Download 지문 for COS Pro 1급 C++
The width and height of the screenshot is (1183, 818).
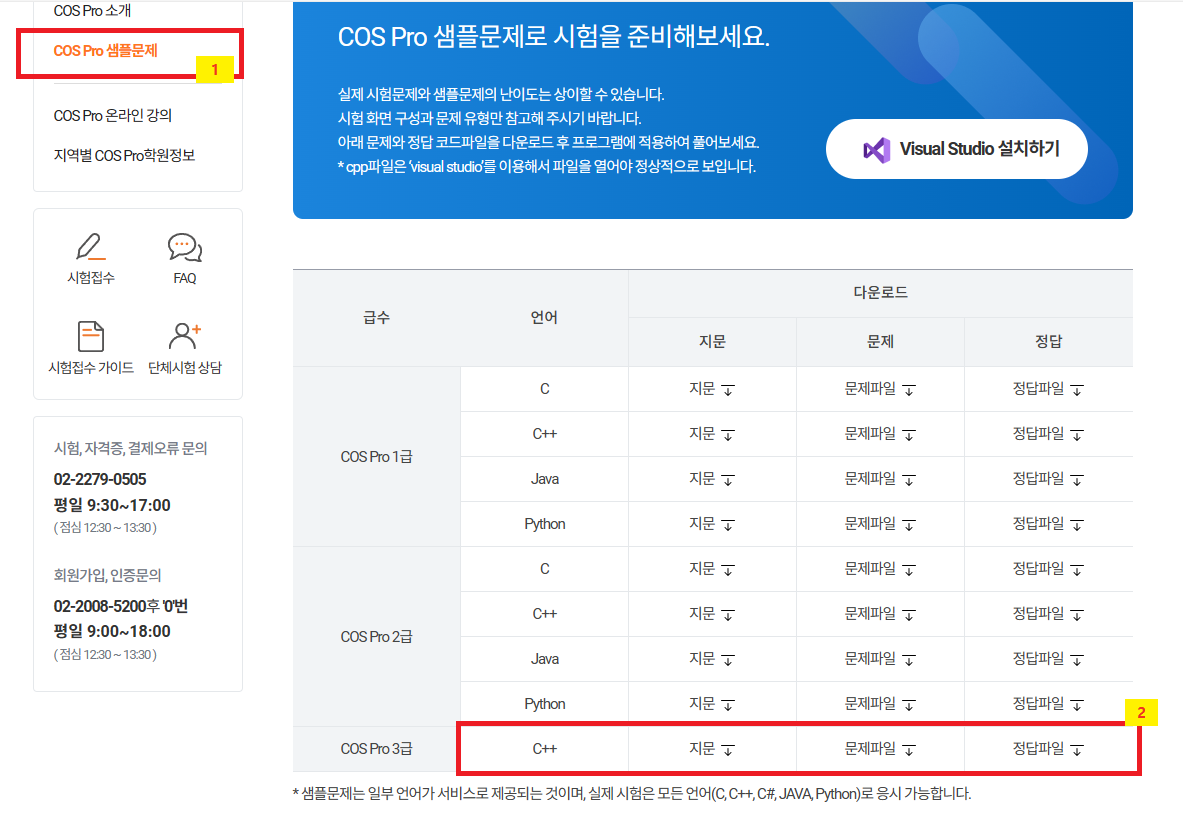711,434
